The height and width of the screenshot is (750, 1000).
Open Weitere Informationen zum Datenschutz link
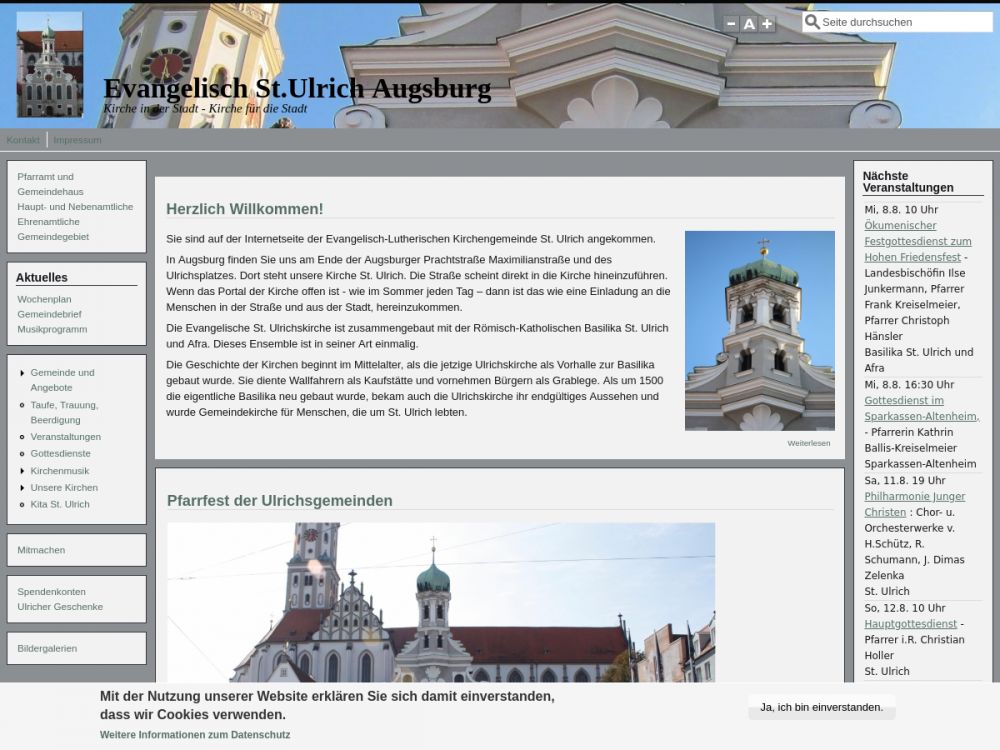[x=195, y=735]
